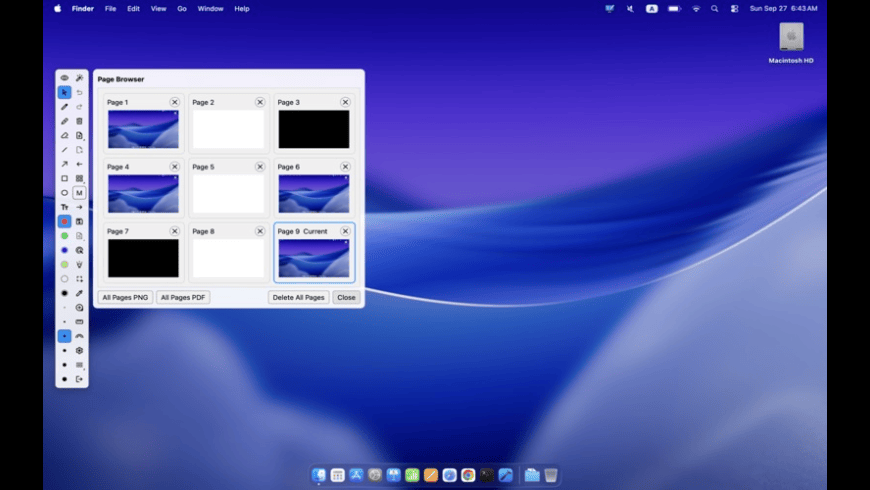Open settings with the gear icon
This screenshot has width=870, height=490.
(x=79, y=351)
